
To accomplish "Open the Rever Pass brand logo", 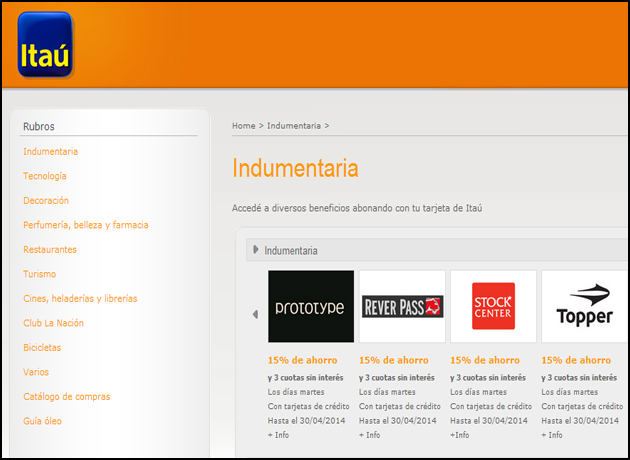I will pyautogui.click(x=402, y=307).
